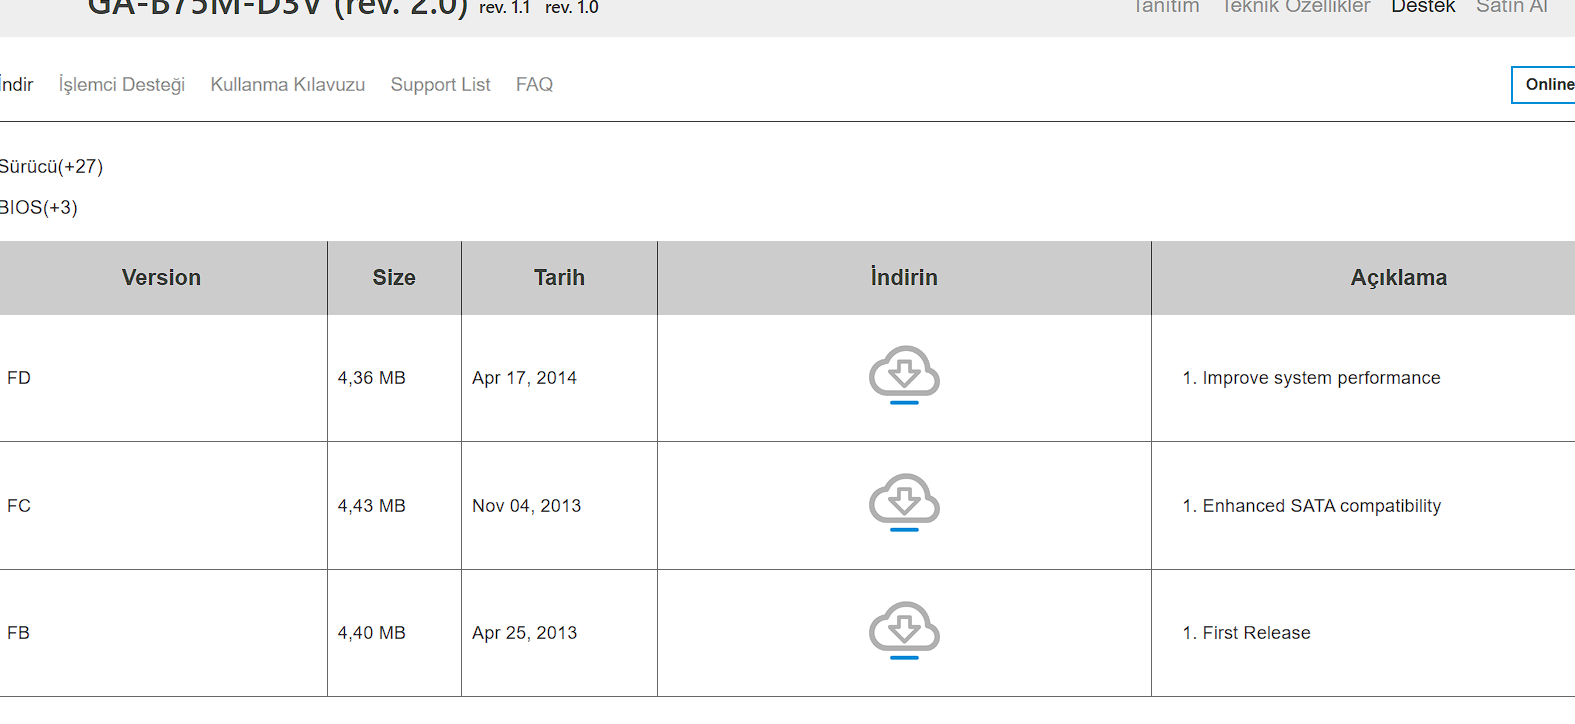Click the Tarih column header

559,278
